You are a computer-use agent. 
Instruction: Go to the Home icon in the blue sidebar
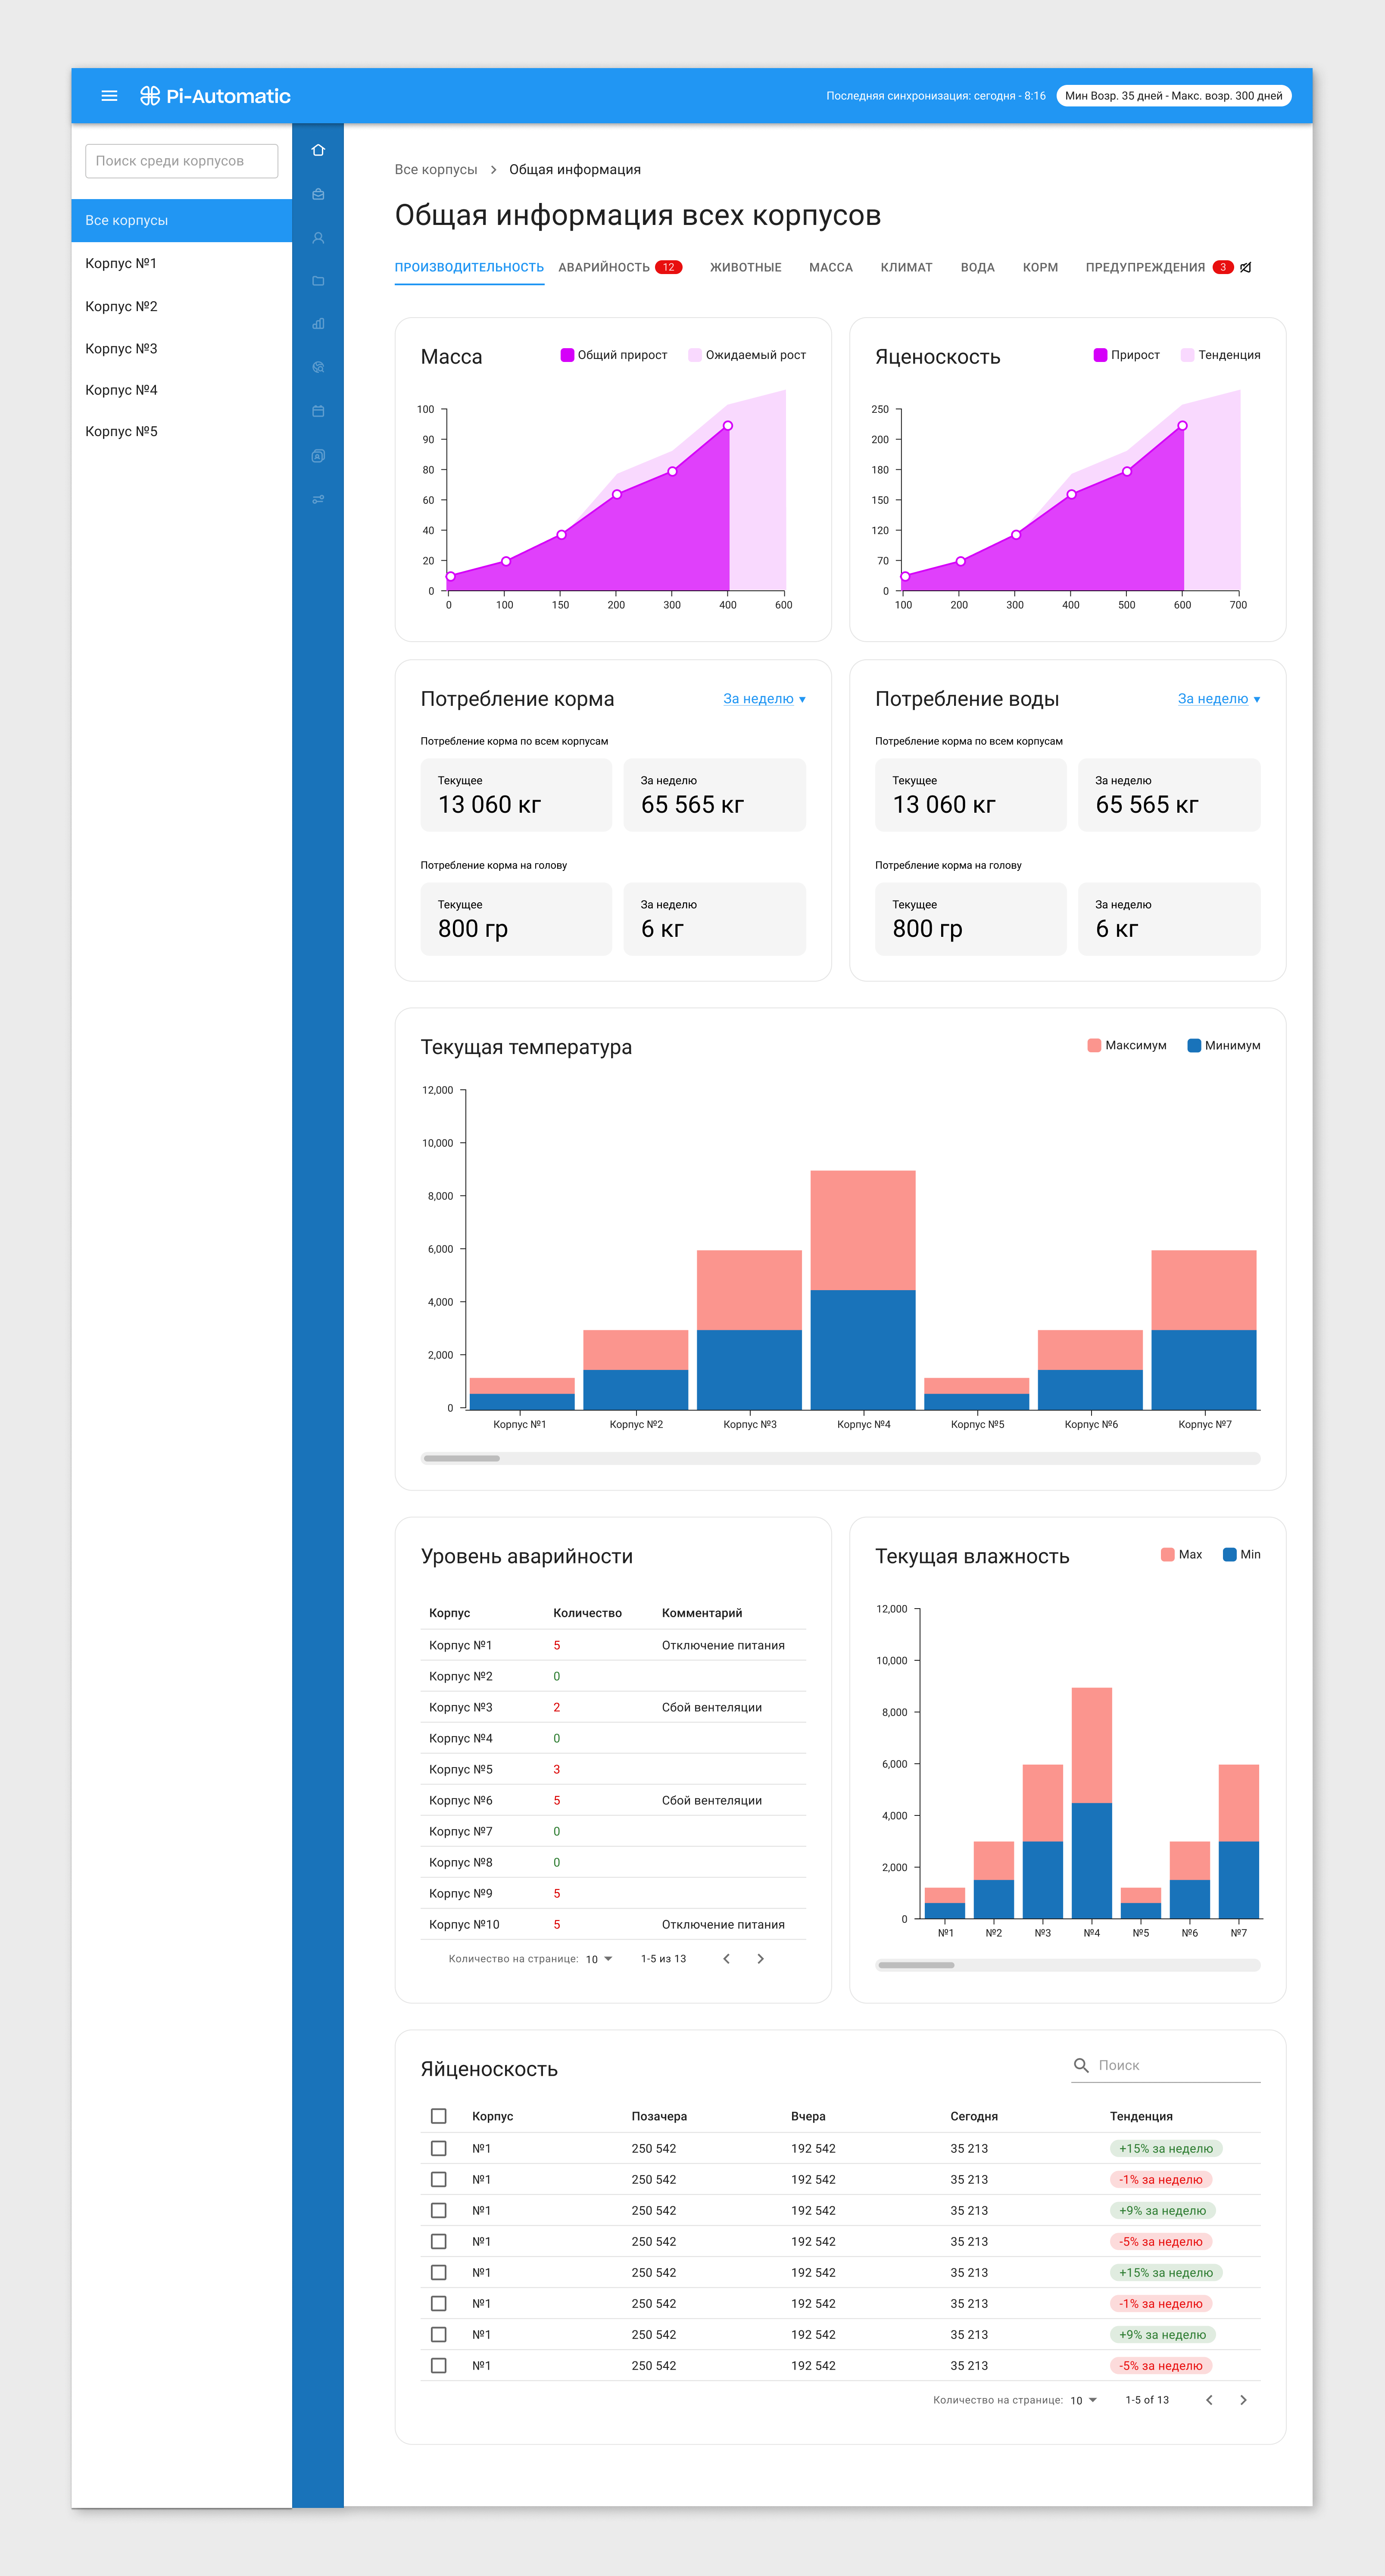click(x=318, y=150)
